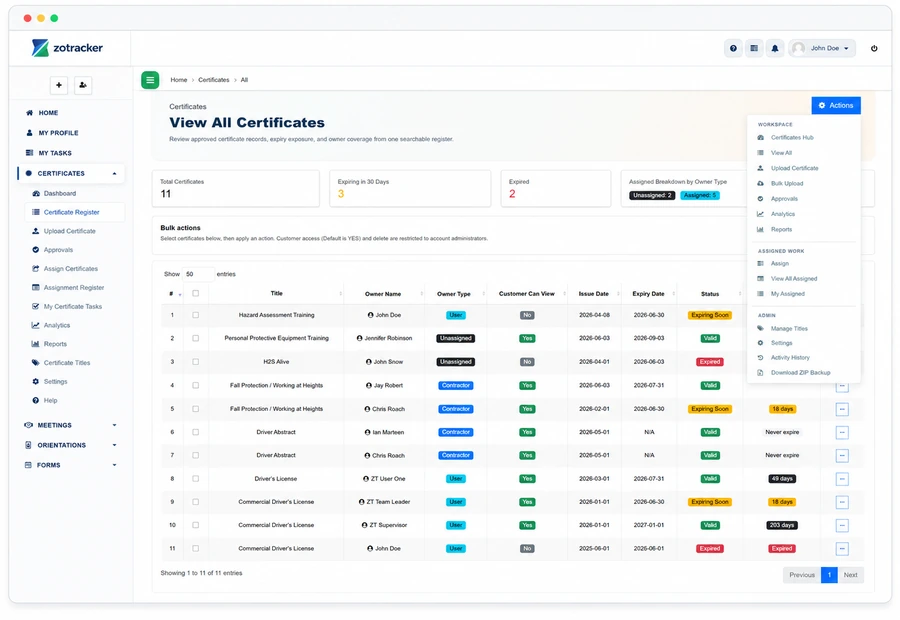Select Manage Titles in Actions menu
The height and width of the screenshot is (620, 900).
(789, 329)
